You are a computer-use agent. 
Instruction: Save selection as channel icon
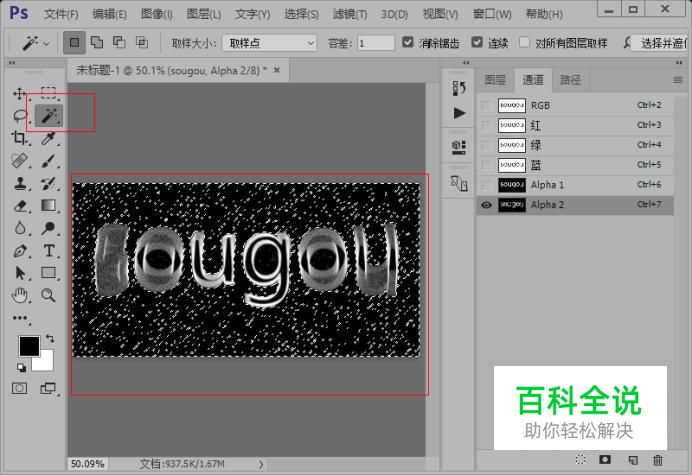605,460
